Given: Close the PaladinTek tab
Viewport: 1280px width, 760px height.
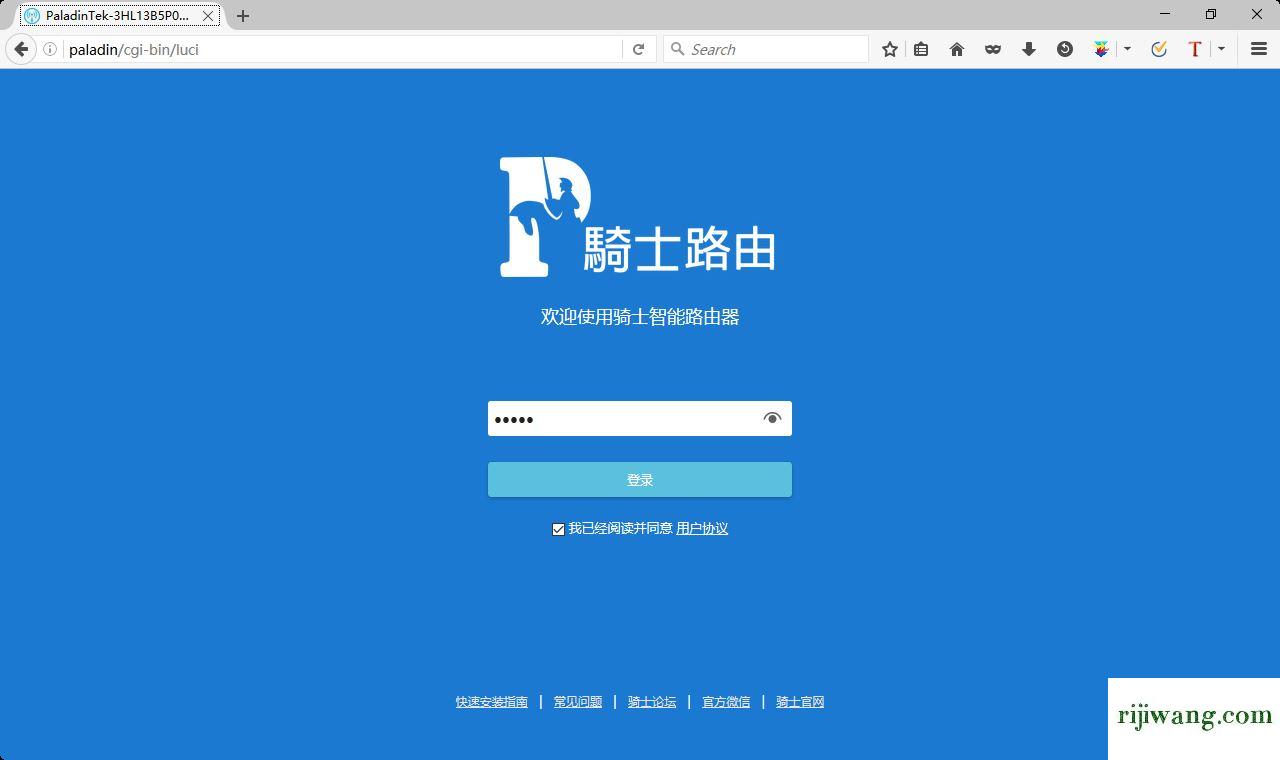Looking at the screenshot, I should coord(208,16).
